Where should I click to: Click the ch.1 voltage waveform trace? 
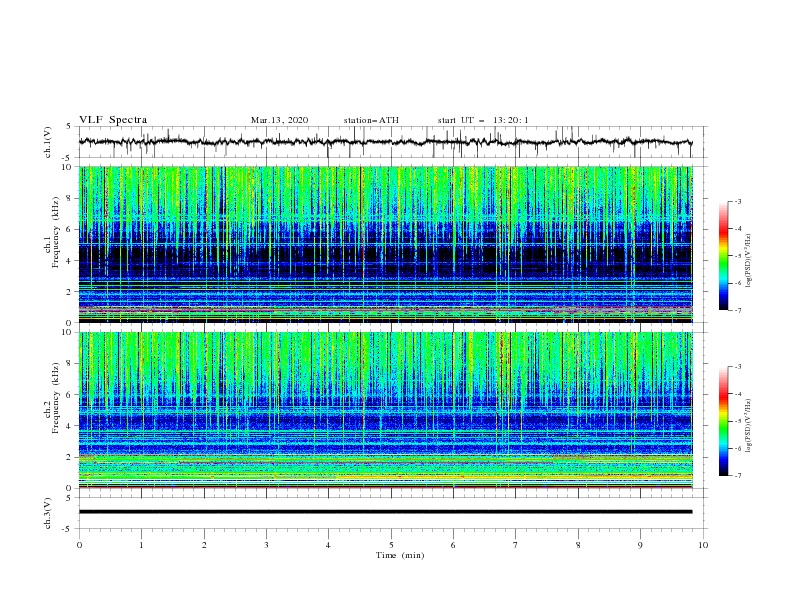pos(385,142)
